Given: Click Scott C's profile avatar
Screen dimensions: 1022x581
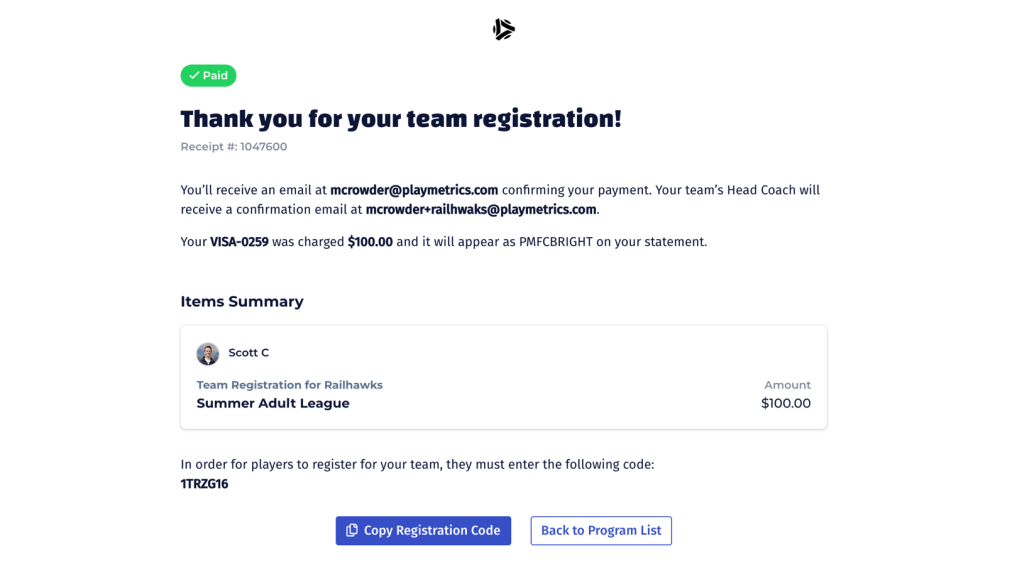Looking at the screenshot, I should tap(208, 353).
